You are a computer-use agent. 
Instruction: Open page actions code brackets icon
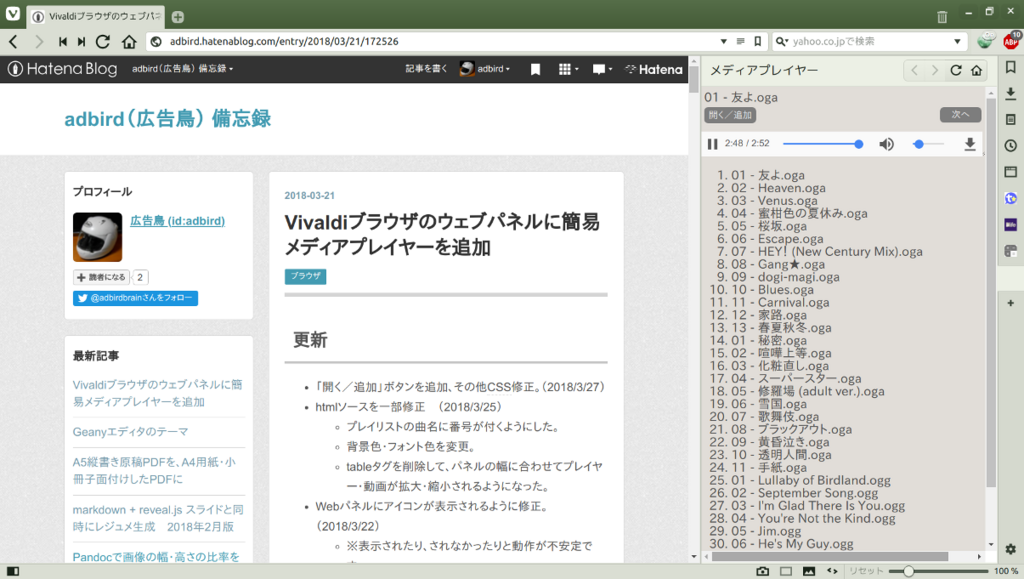point(832,571)
